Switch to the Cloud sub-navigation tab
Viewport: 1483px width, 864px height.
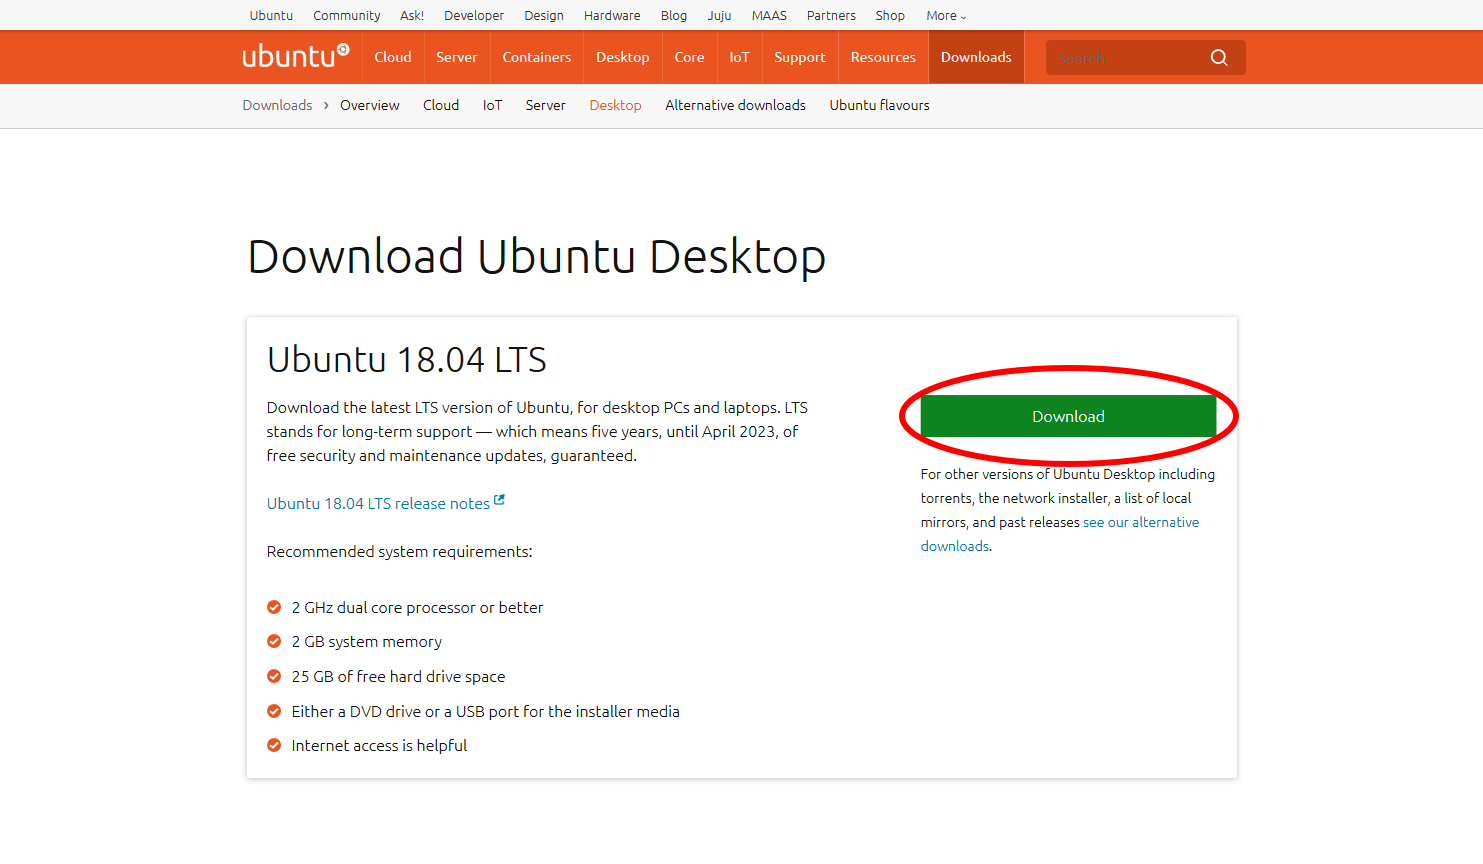pyautogui.click(x=441, y=105)
